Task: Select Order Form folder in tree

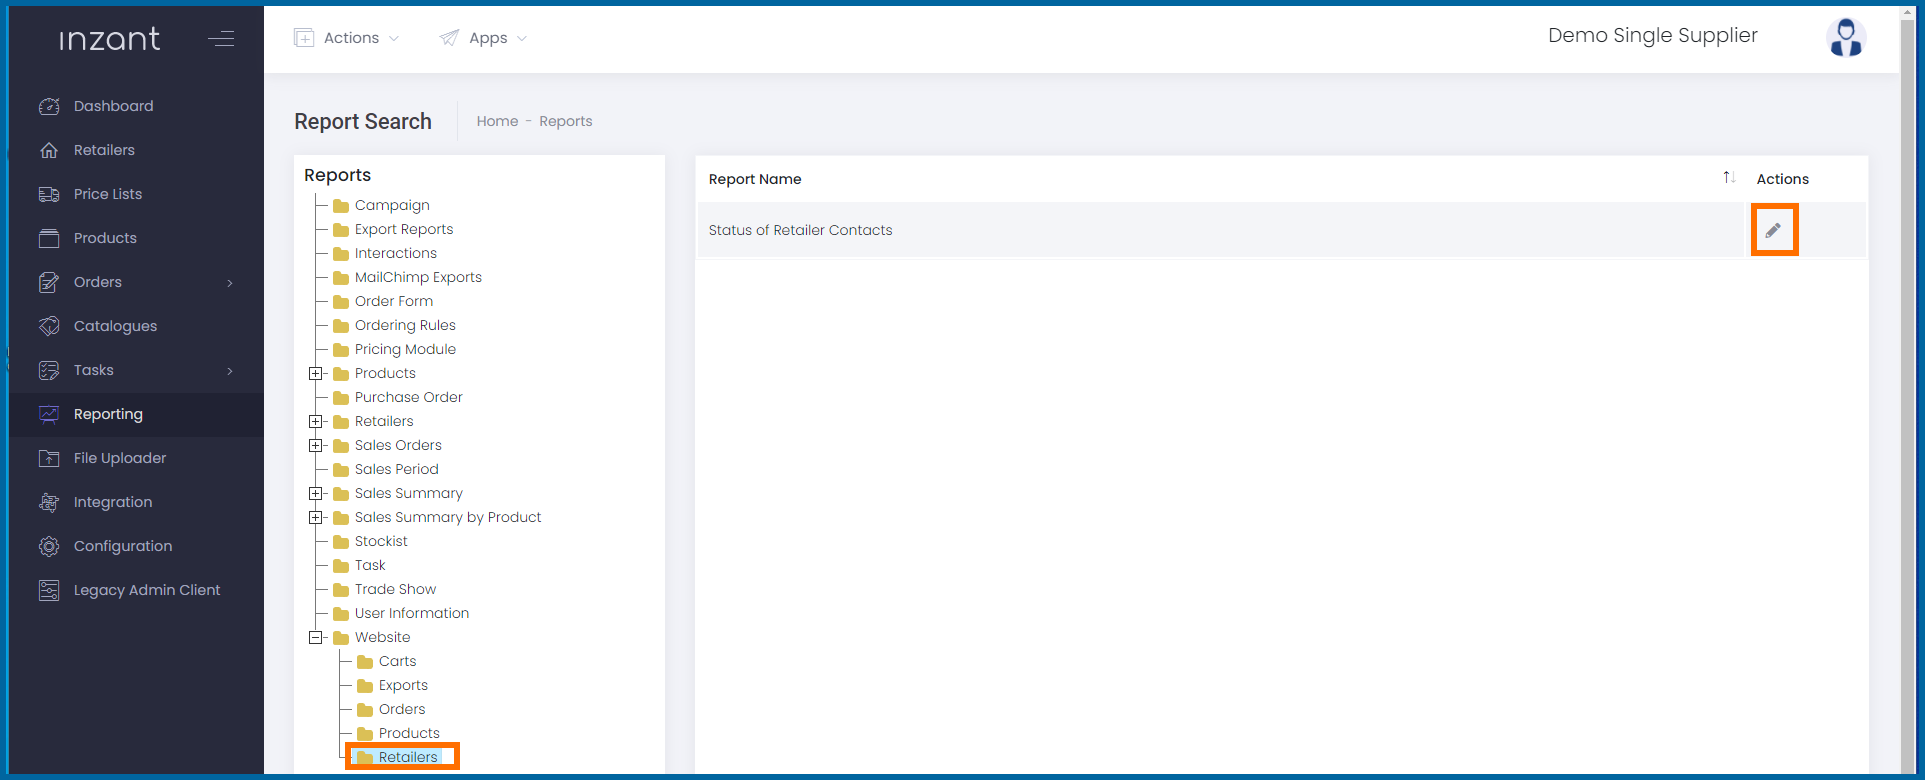Action: [x=394, y=301]
